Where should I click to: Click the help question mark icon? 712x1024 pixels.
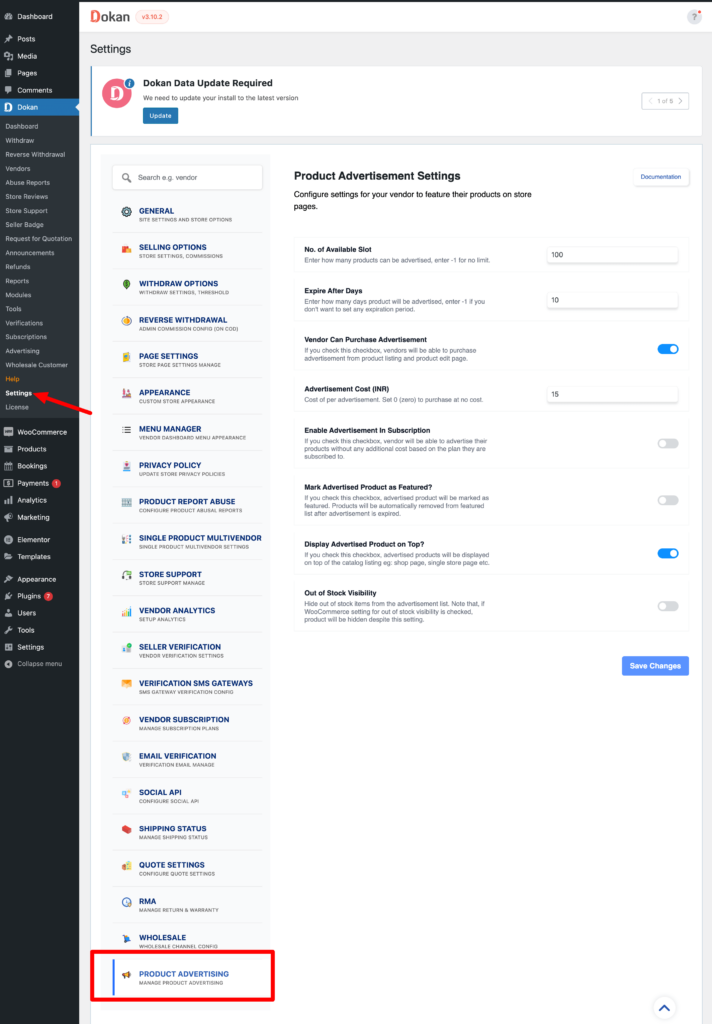694,17
